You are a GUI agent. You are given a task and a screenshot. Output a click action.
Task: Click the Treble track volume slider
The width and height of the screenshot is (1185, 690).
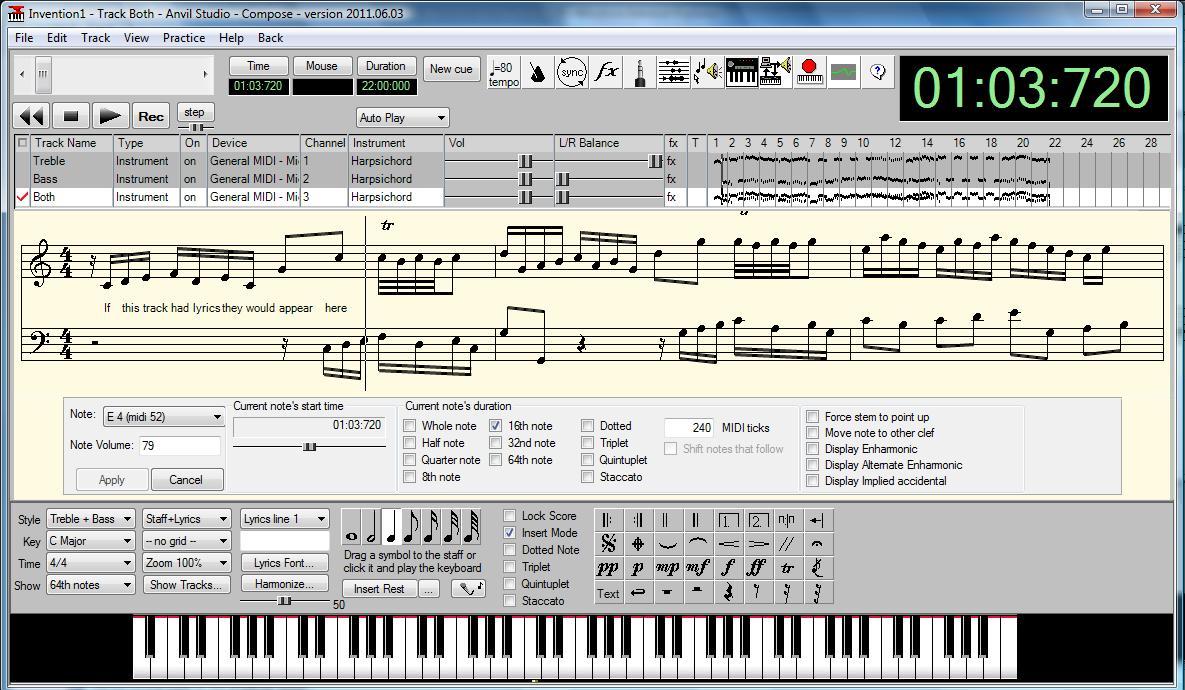pos(525,161)
